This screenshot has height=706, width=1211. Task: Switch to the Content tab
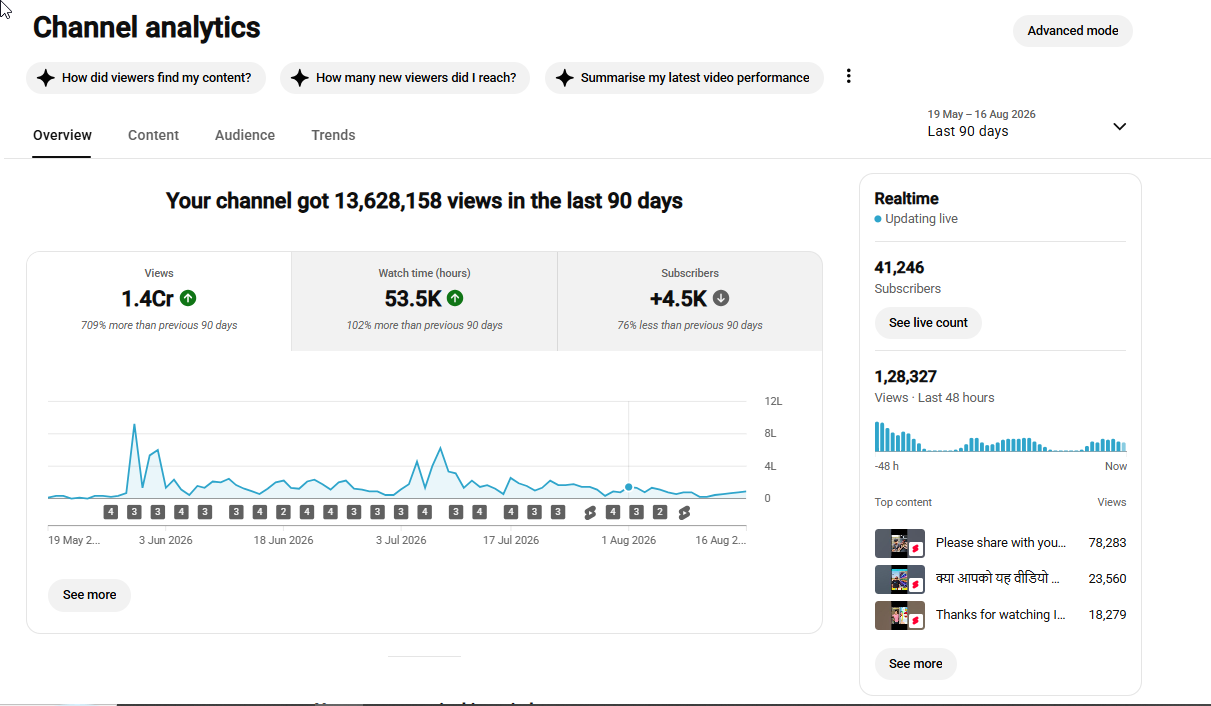pyautogui.click(x=153, y=135)
